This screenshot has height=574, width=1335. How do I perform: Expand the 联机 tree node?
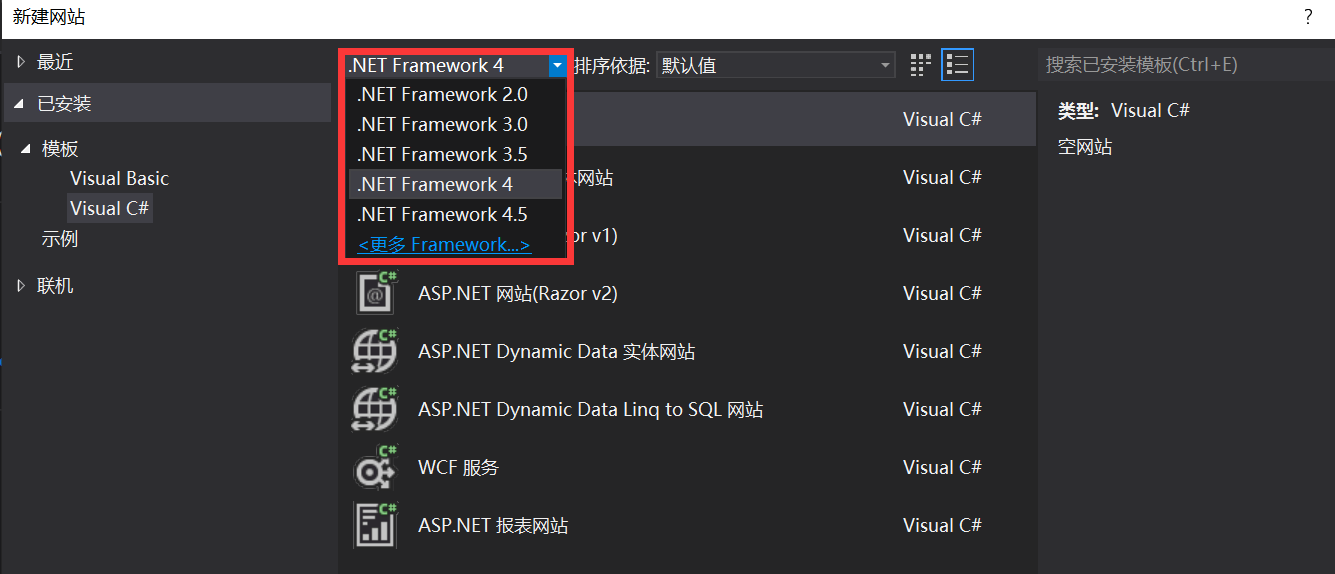tap(22, 286)
